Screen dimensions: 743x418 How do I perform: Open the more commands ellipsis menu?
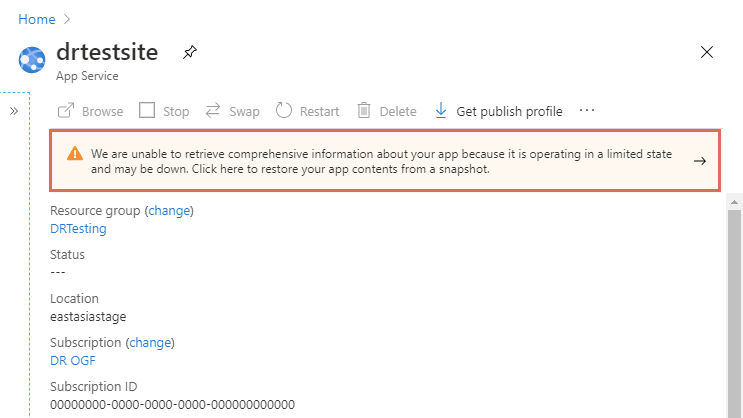tap(587, 111)
